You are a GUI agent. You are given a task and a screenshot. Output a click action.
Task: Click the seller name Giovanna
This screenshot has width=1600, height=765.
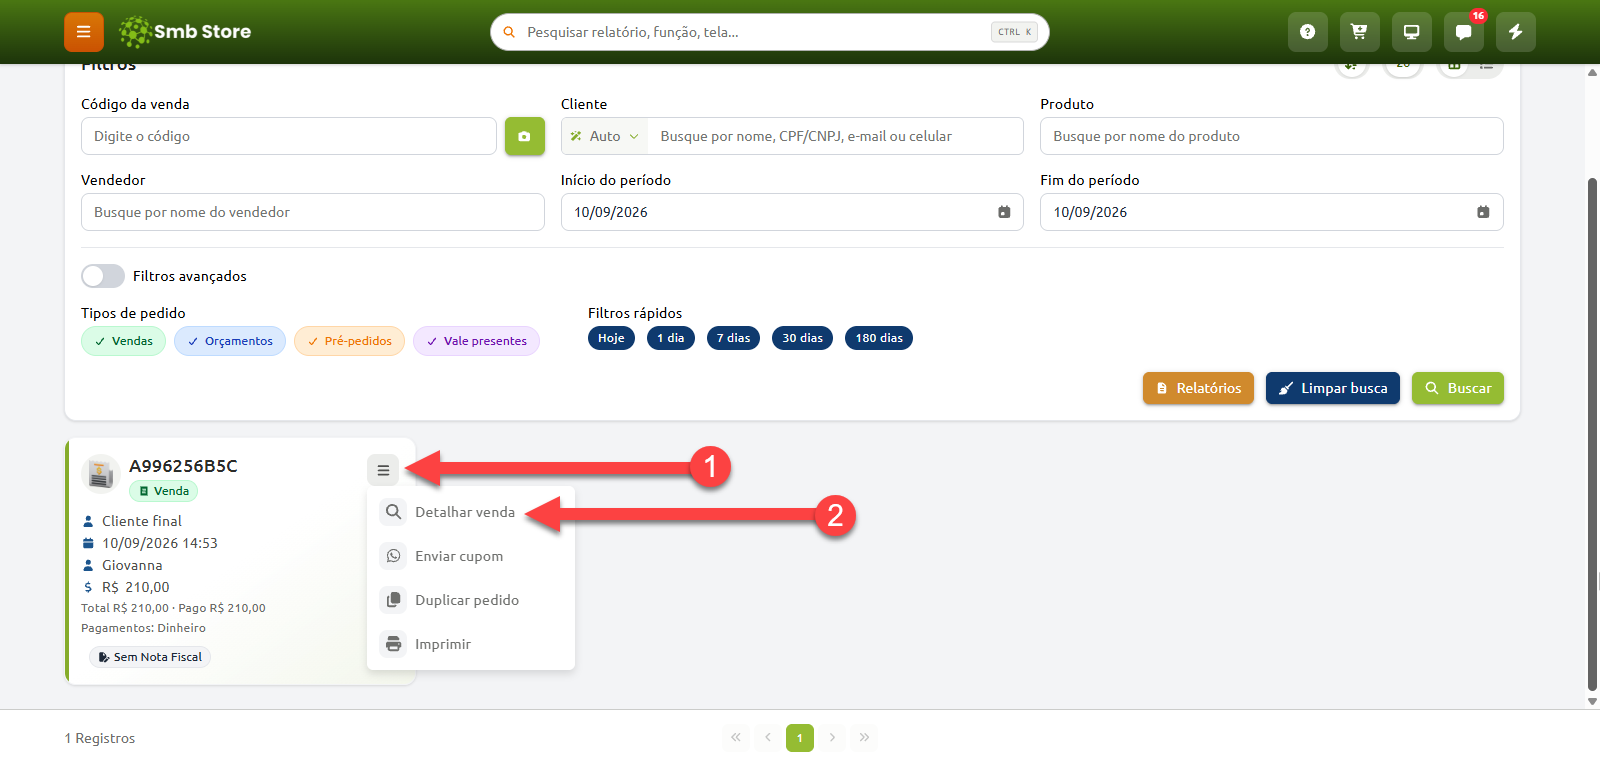pos(132,565)
